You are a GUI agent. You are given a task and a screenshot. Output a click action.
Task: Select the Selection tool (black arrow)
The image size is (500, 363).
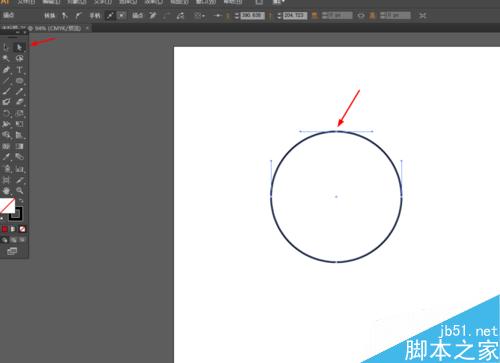tap(6, 47)
